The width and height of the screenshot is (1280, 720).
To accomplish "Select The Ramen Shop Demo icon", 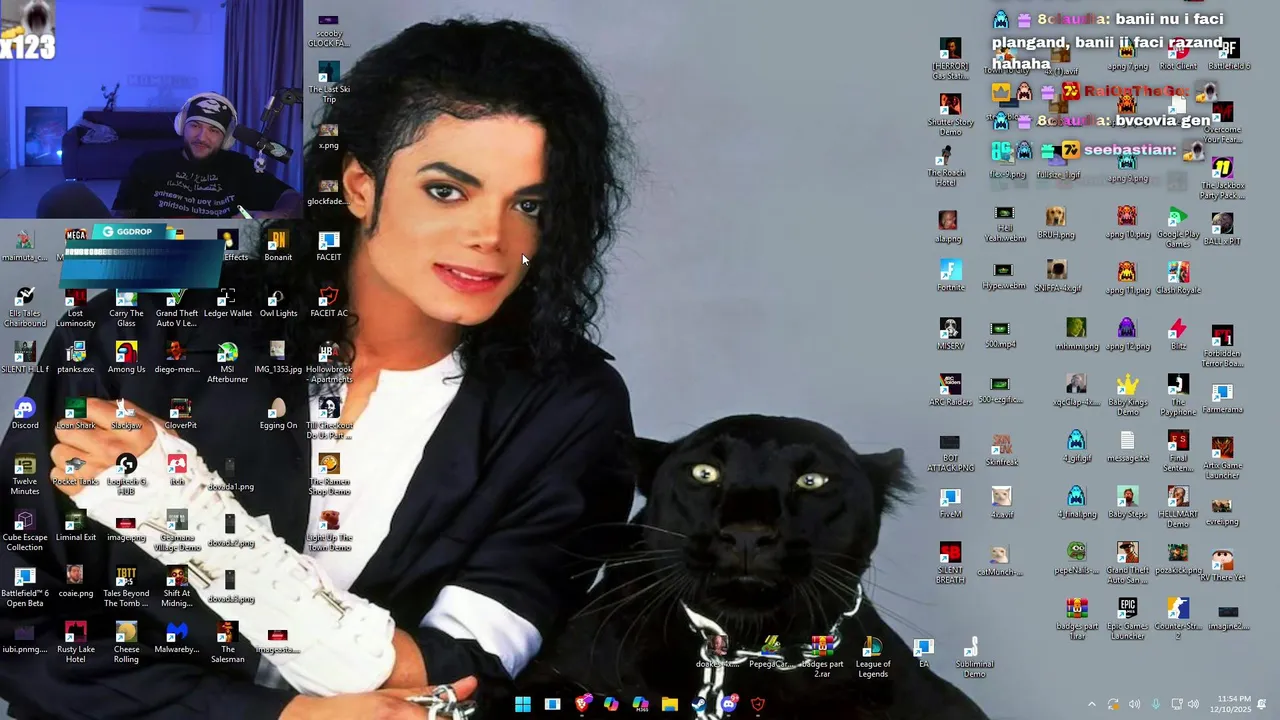I will (329, 475).
